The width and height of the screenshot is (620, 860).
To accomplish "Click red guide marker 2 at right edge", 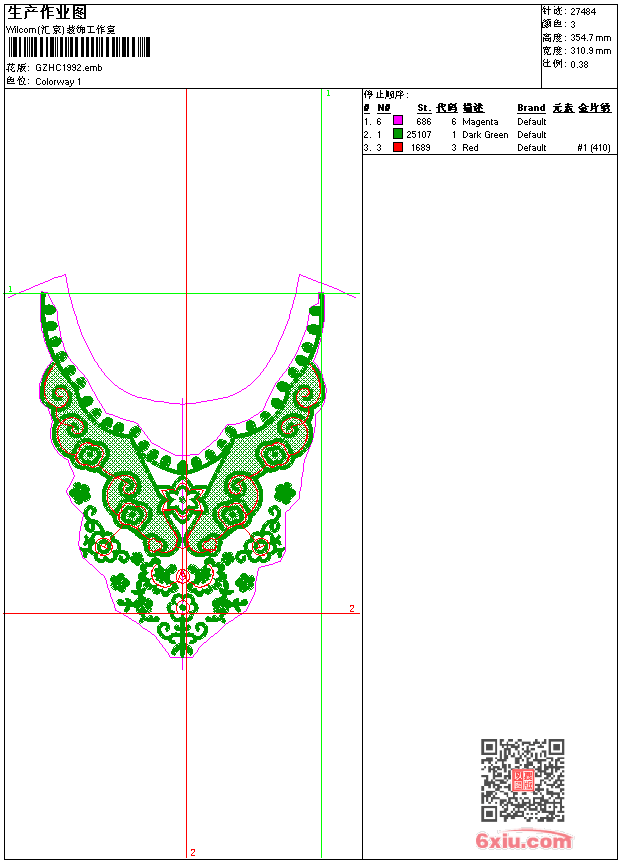I will (x=352, y=608).
